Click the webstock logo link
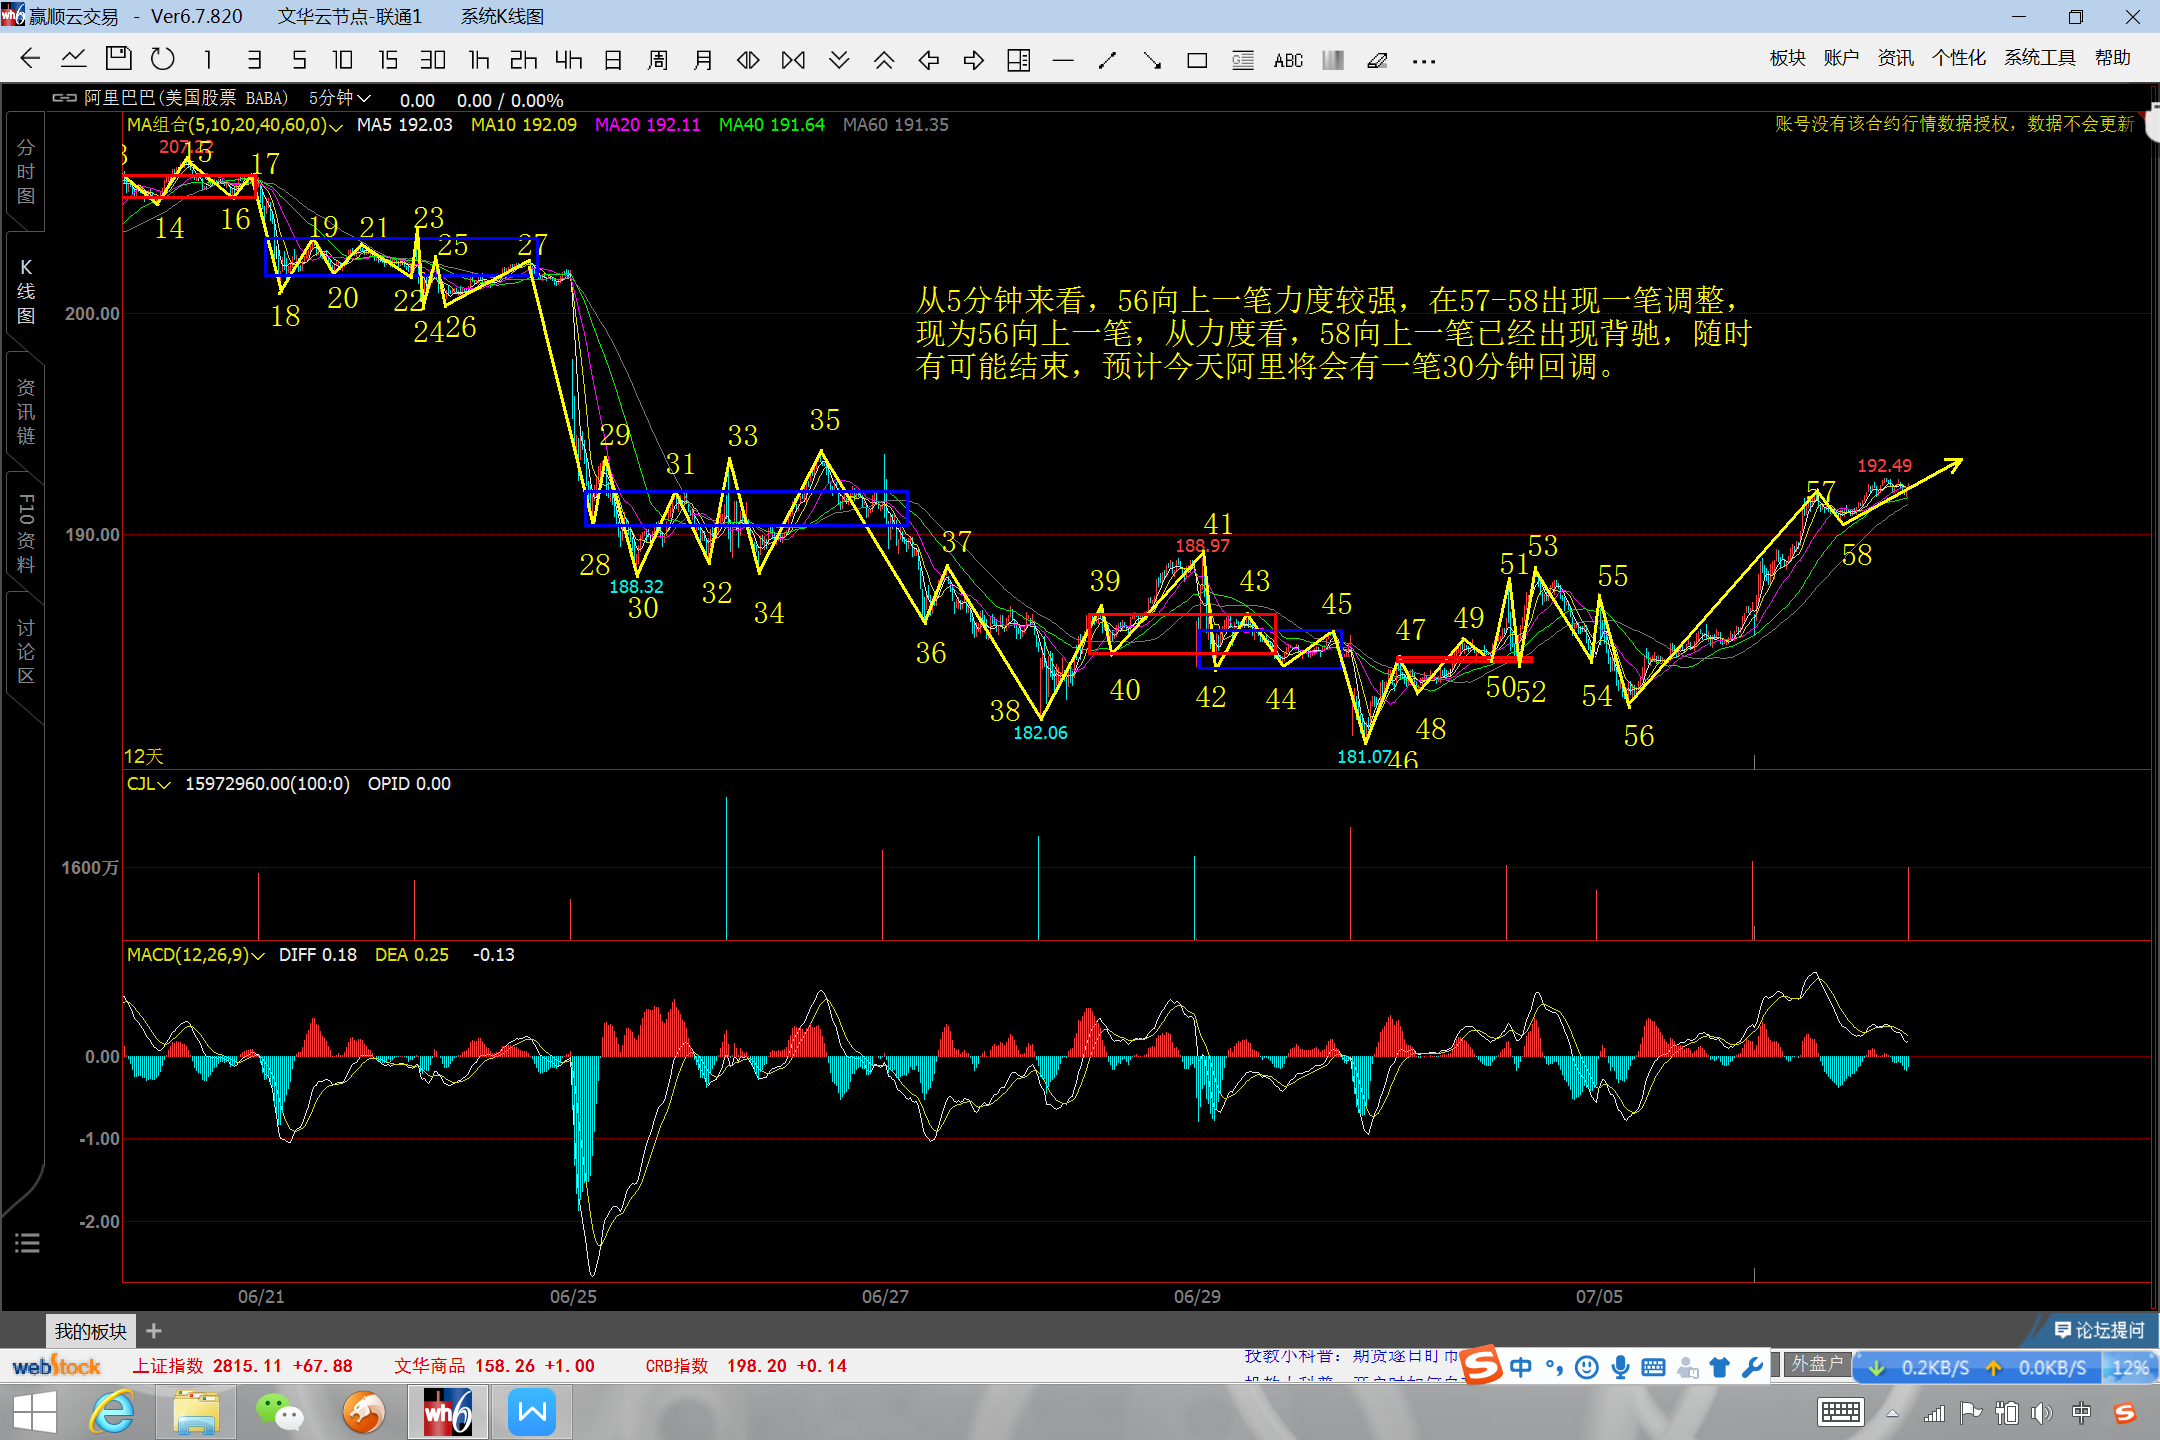 (x=56, y=1366)
